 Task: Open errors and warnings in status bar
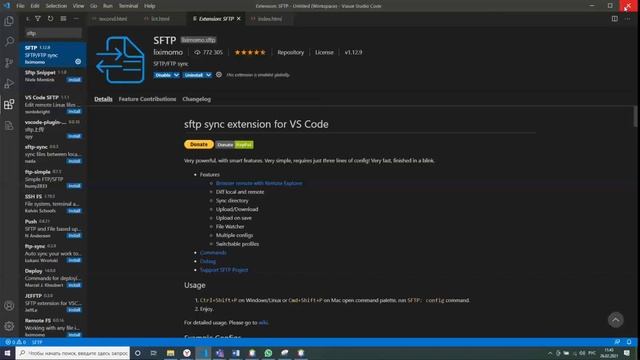16,342
